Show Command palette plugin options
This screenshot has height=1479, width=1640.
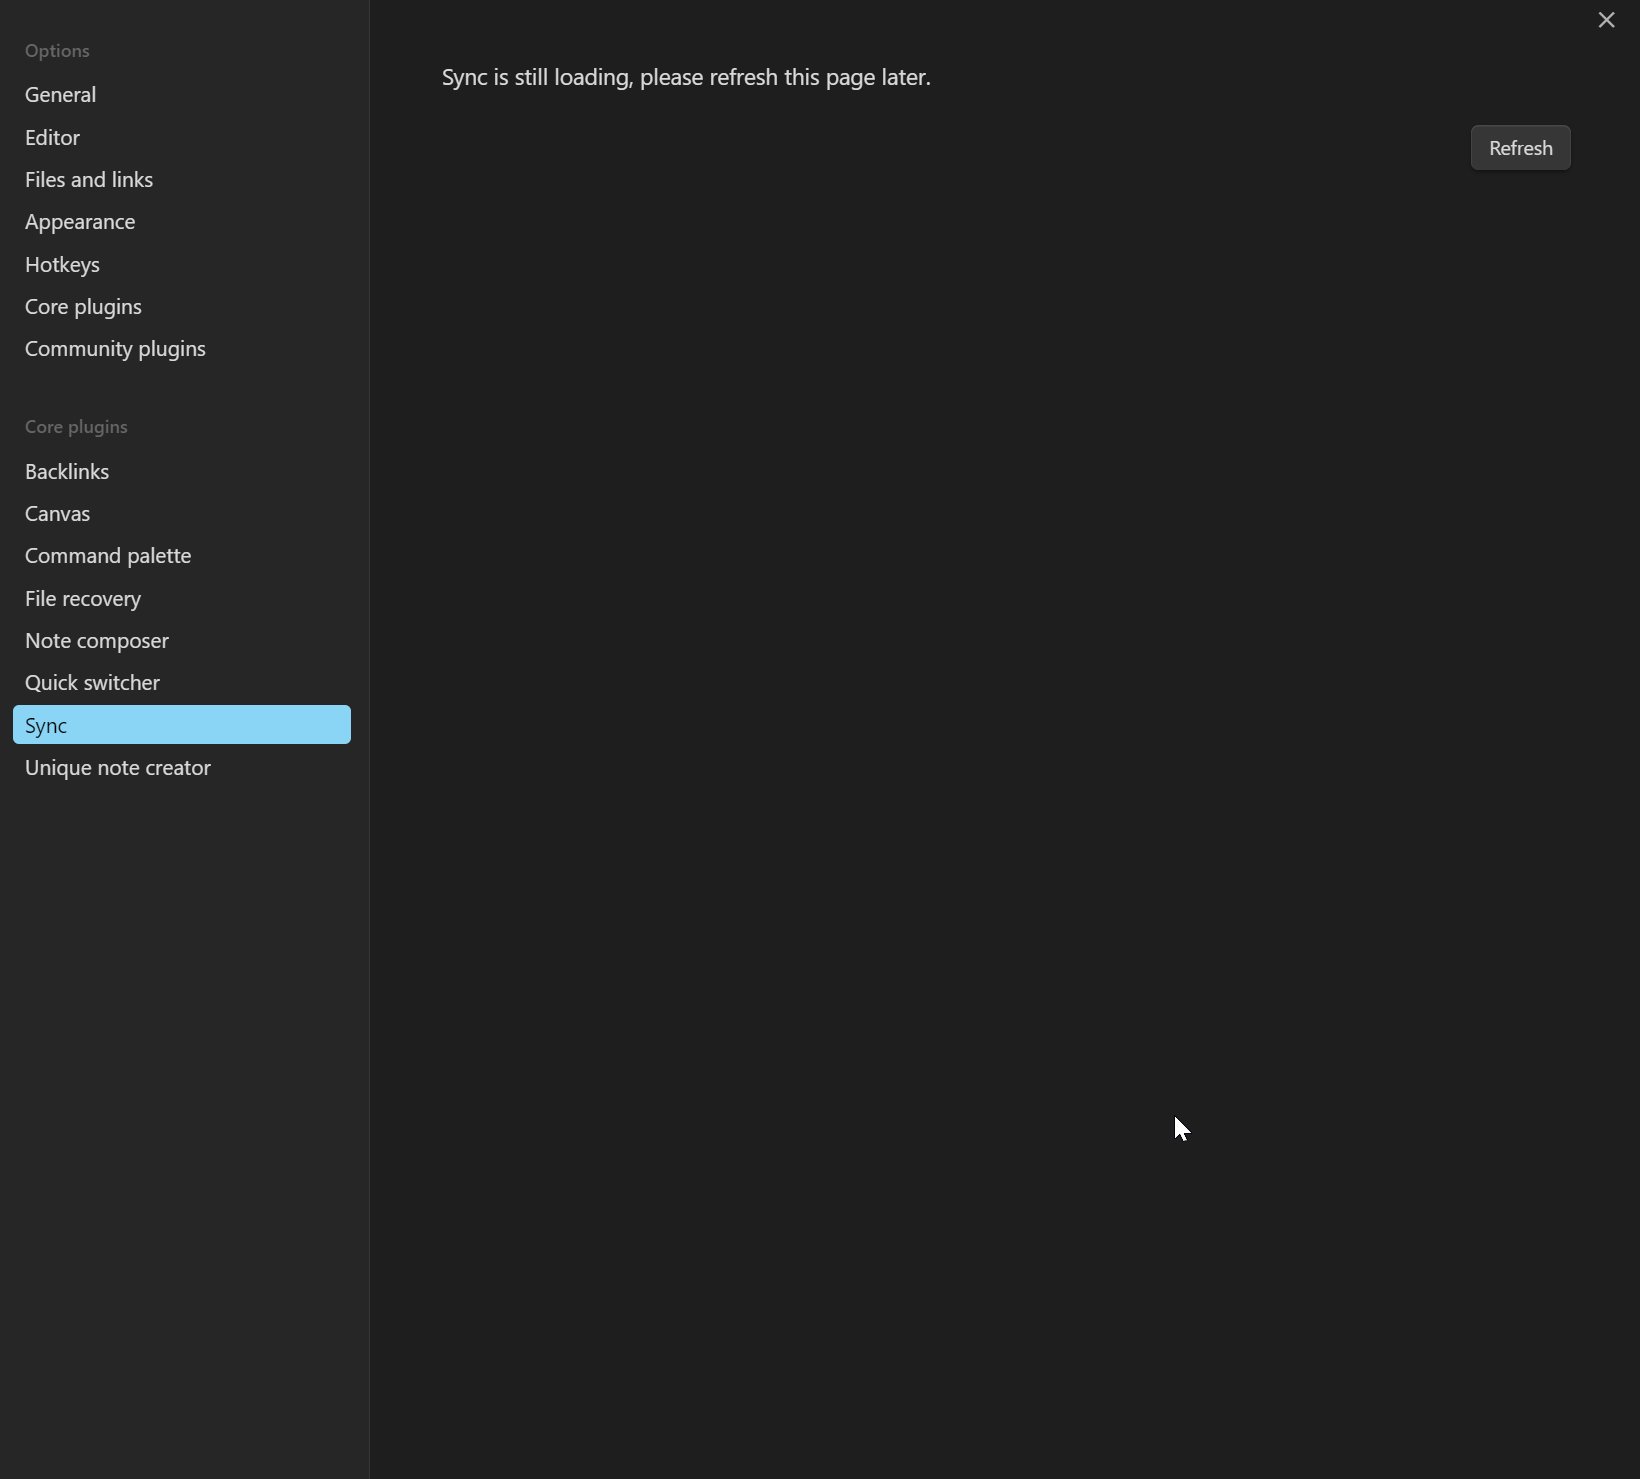[x=108, y=556]
